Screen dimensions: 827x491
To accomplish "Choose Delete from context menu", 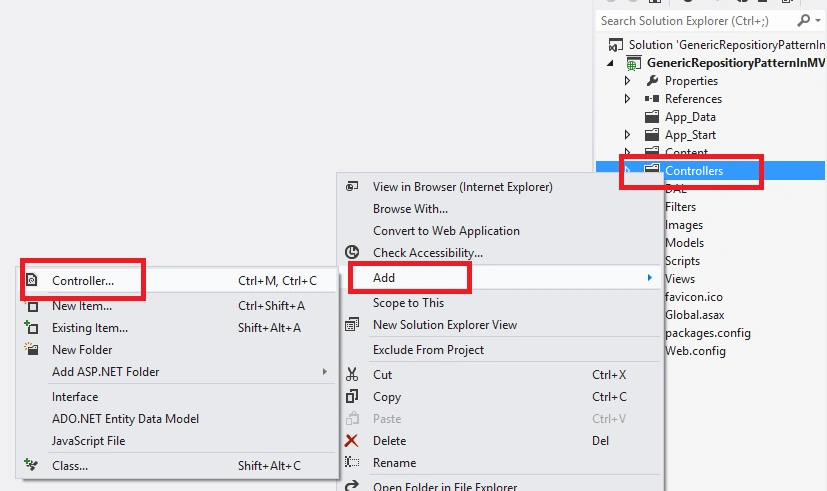I will (x=500, y=441).
